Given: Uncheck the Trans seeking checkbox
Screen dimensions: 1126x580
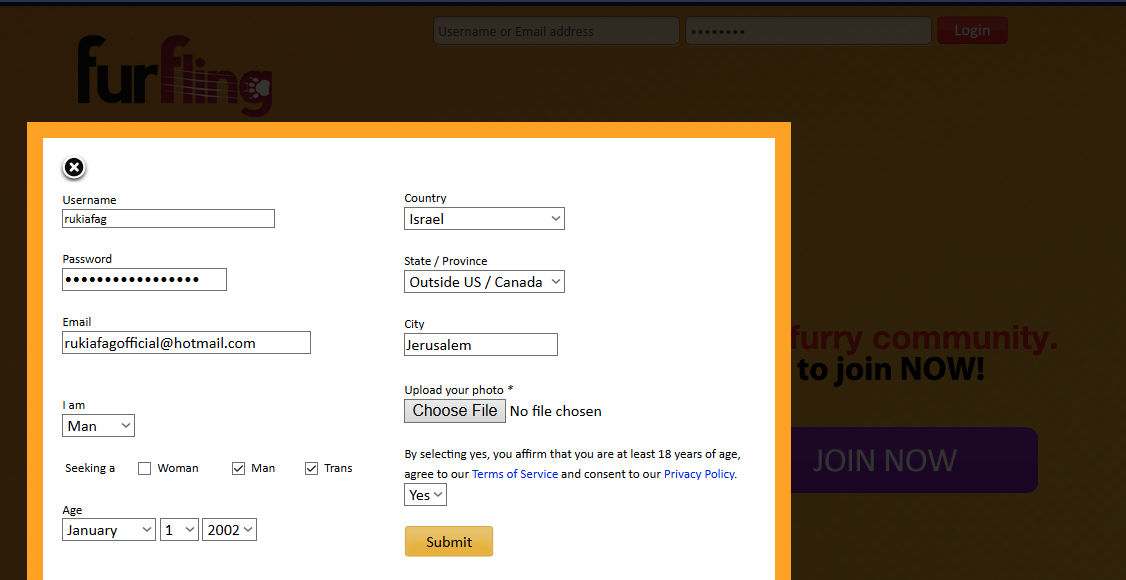Looking at the screenshot, I should click(311, 469).
